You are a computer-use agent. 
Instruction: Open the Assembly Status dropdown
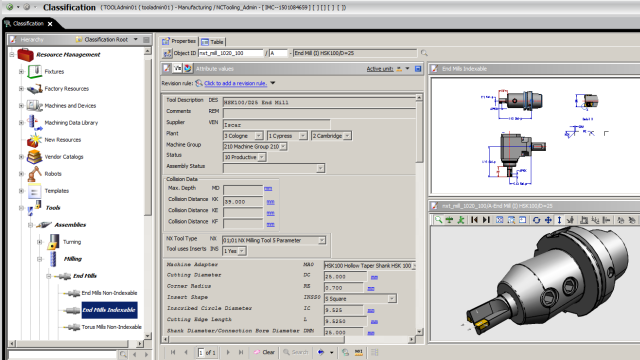point(320,168)
